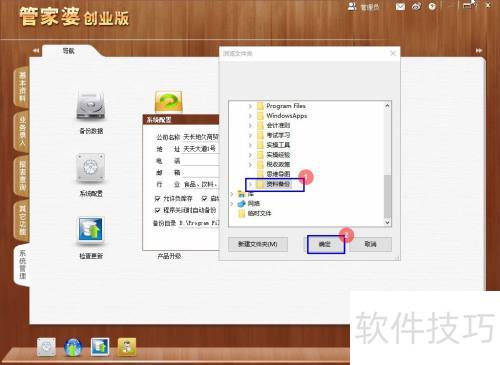Click the 库 library icon in folder tree

(x=241, y=194)
